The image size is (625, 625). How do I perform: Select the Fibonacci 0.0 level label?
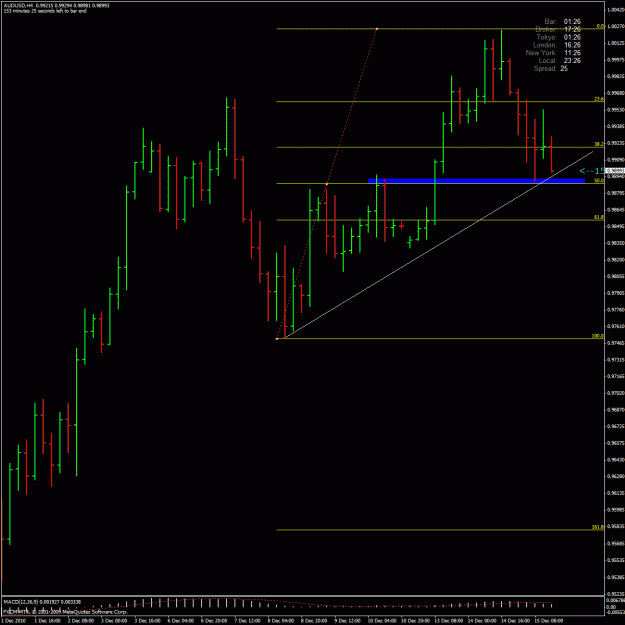tap(600, 26)
